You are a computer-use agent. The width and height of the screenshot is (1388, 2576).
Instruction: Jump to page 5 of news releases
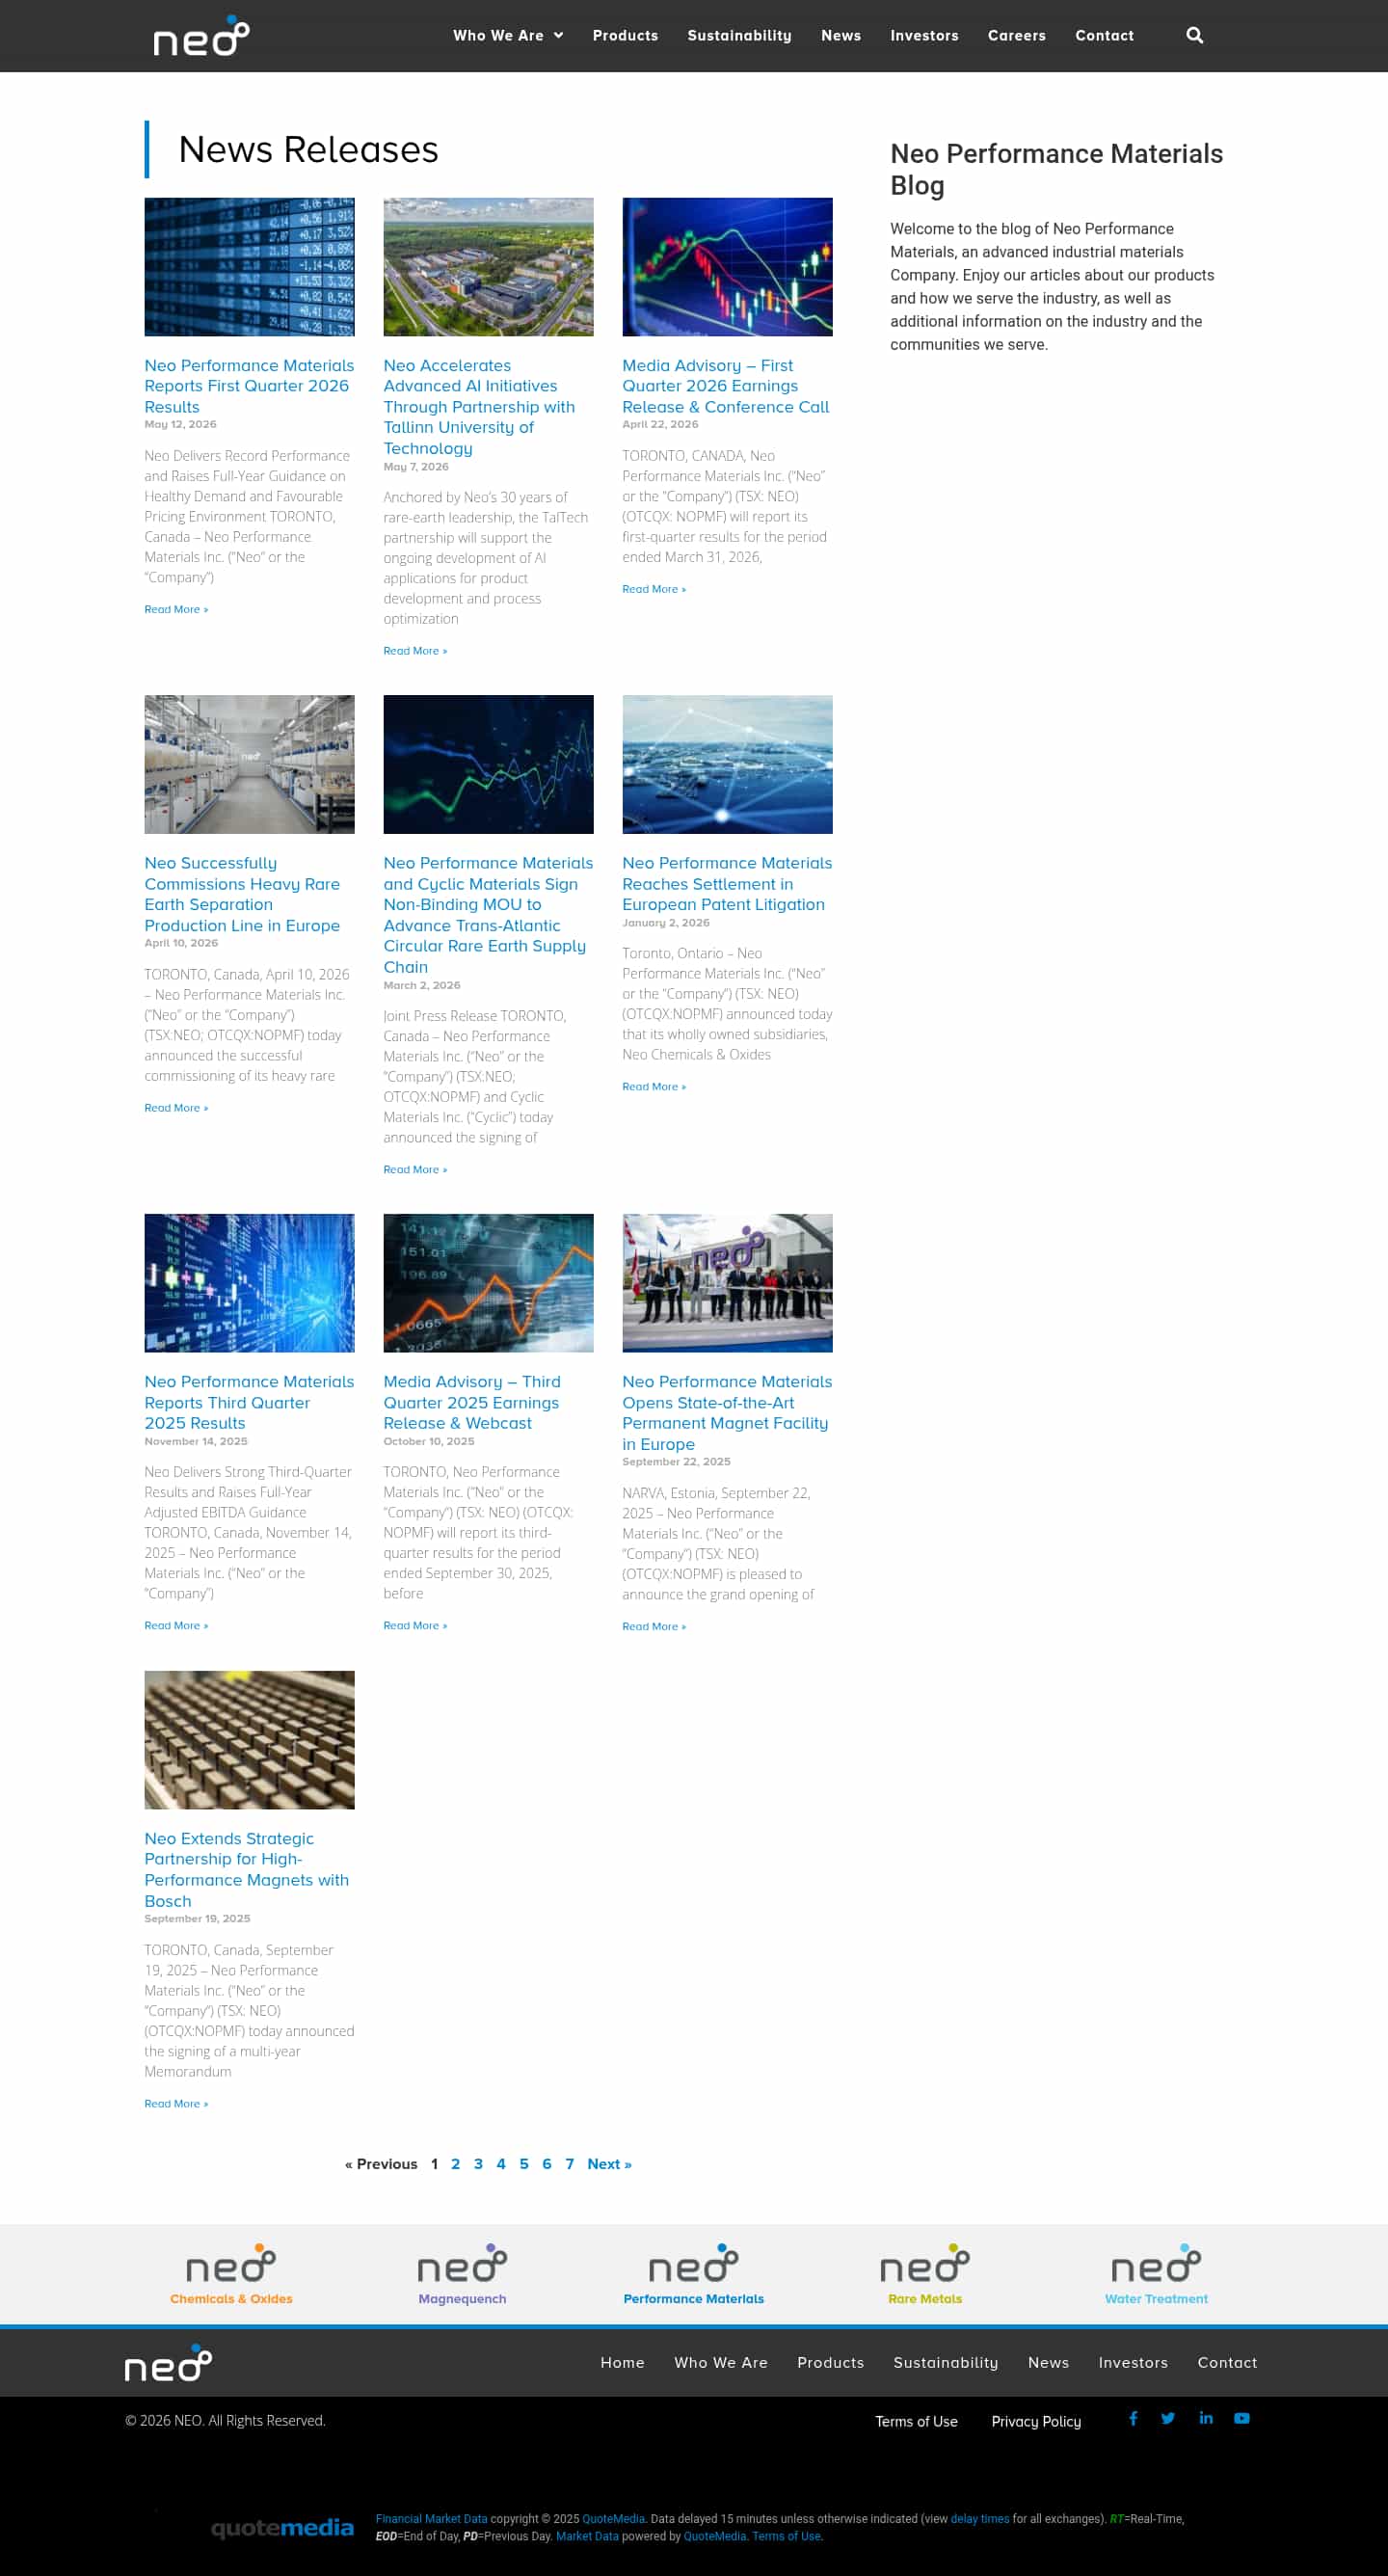tap(524, 2164)
